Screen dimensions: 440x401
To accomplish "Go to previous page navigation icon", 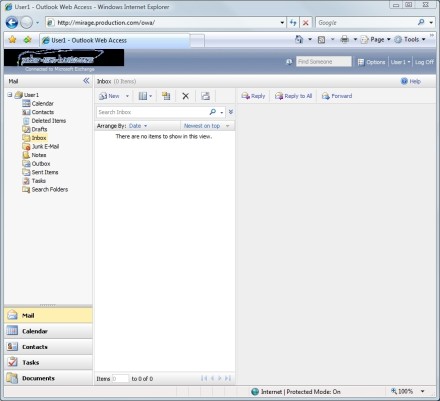I will coord(212,378).
